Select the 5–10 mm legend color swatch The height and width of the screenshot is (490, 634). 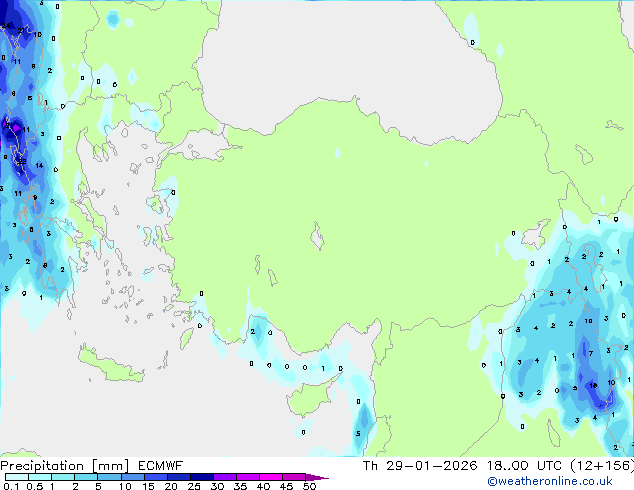pyautogui.click(x=109, y=477)
